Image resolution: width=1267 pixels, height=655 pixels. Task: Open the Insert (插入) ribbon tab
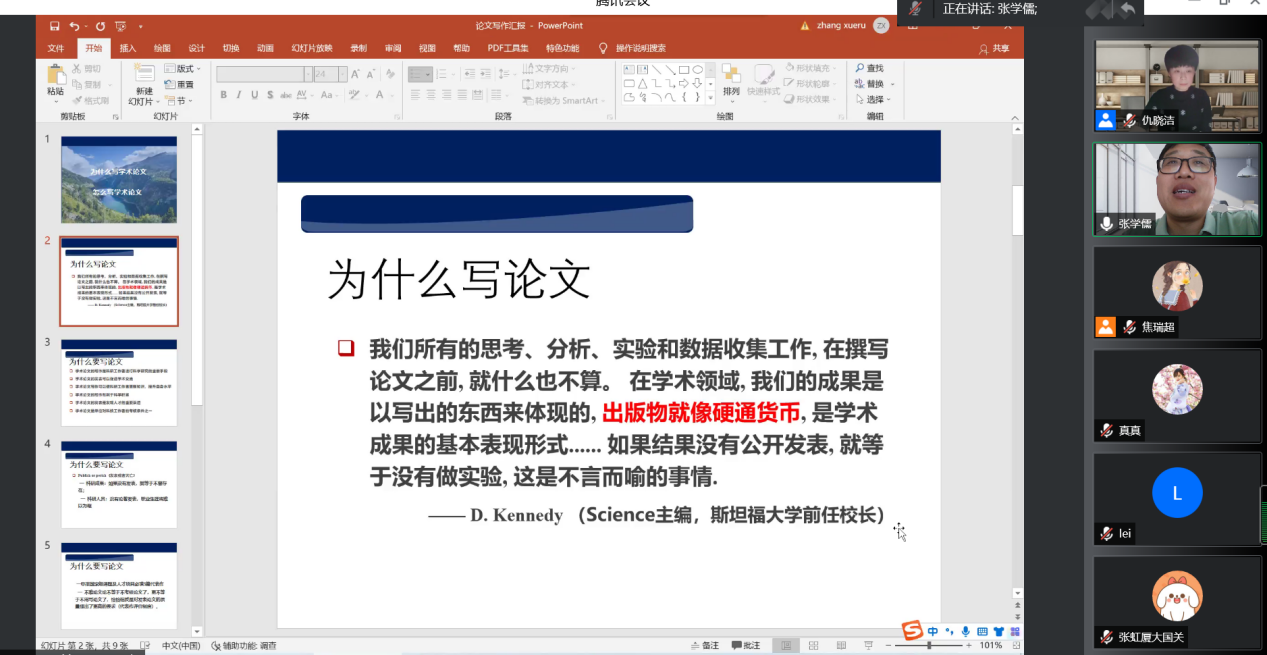tap(128, 48)
